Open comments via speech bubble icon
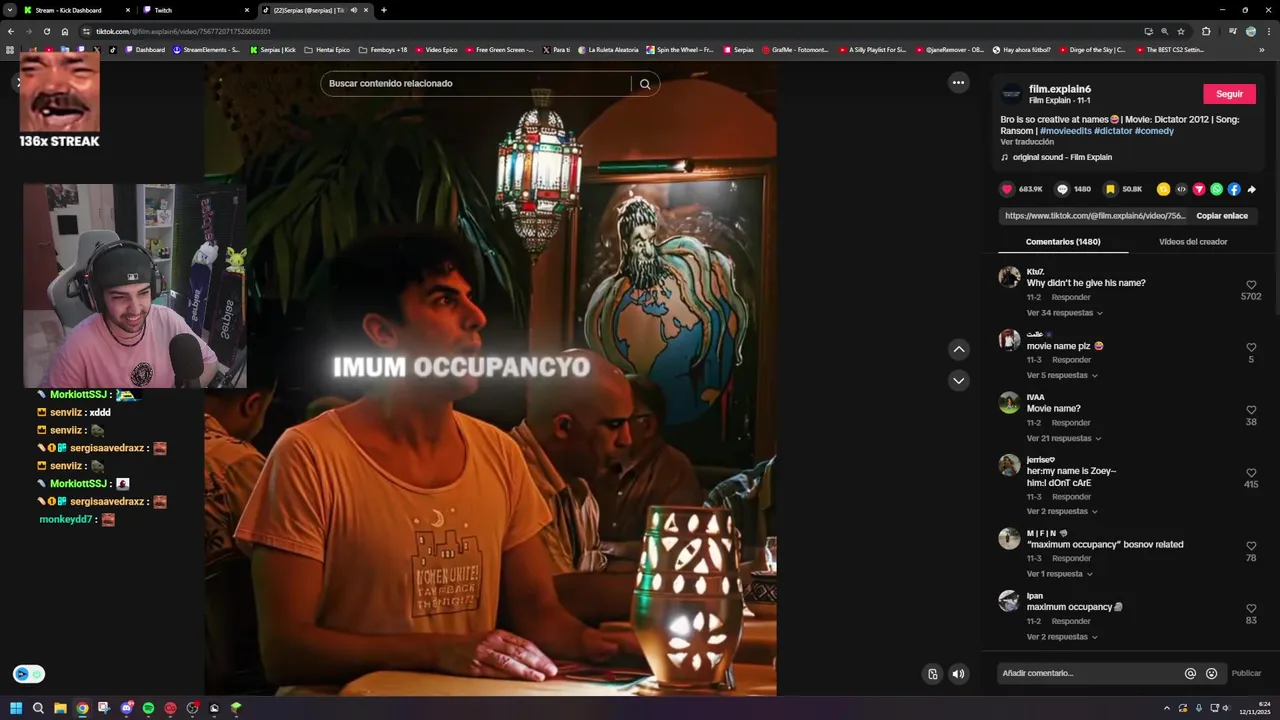Viewport: 1280px width, 720px height. [x=1062, y=189]
